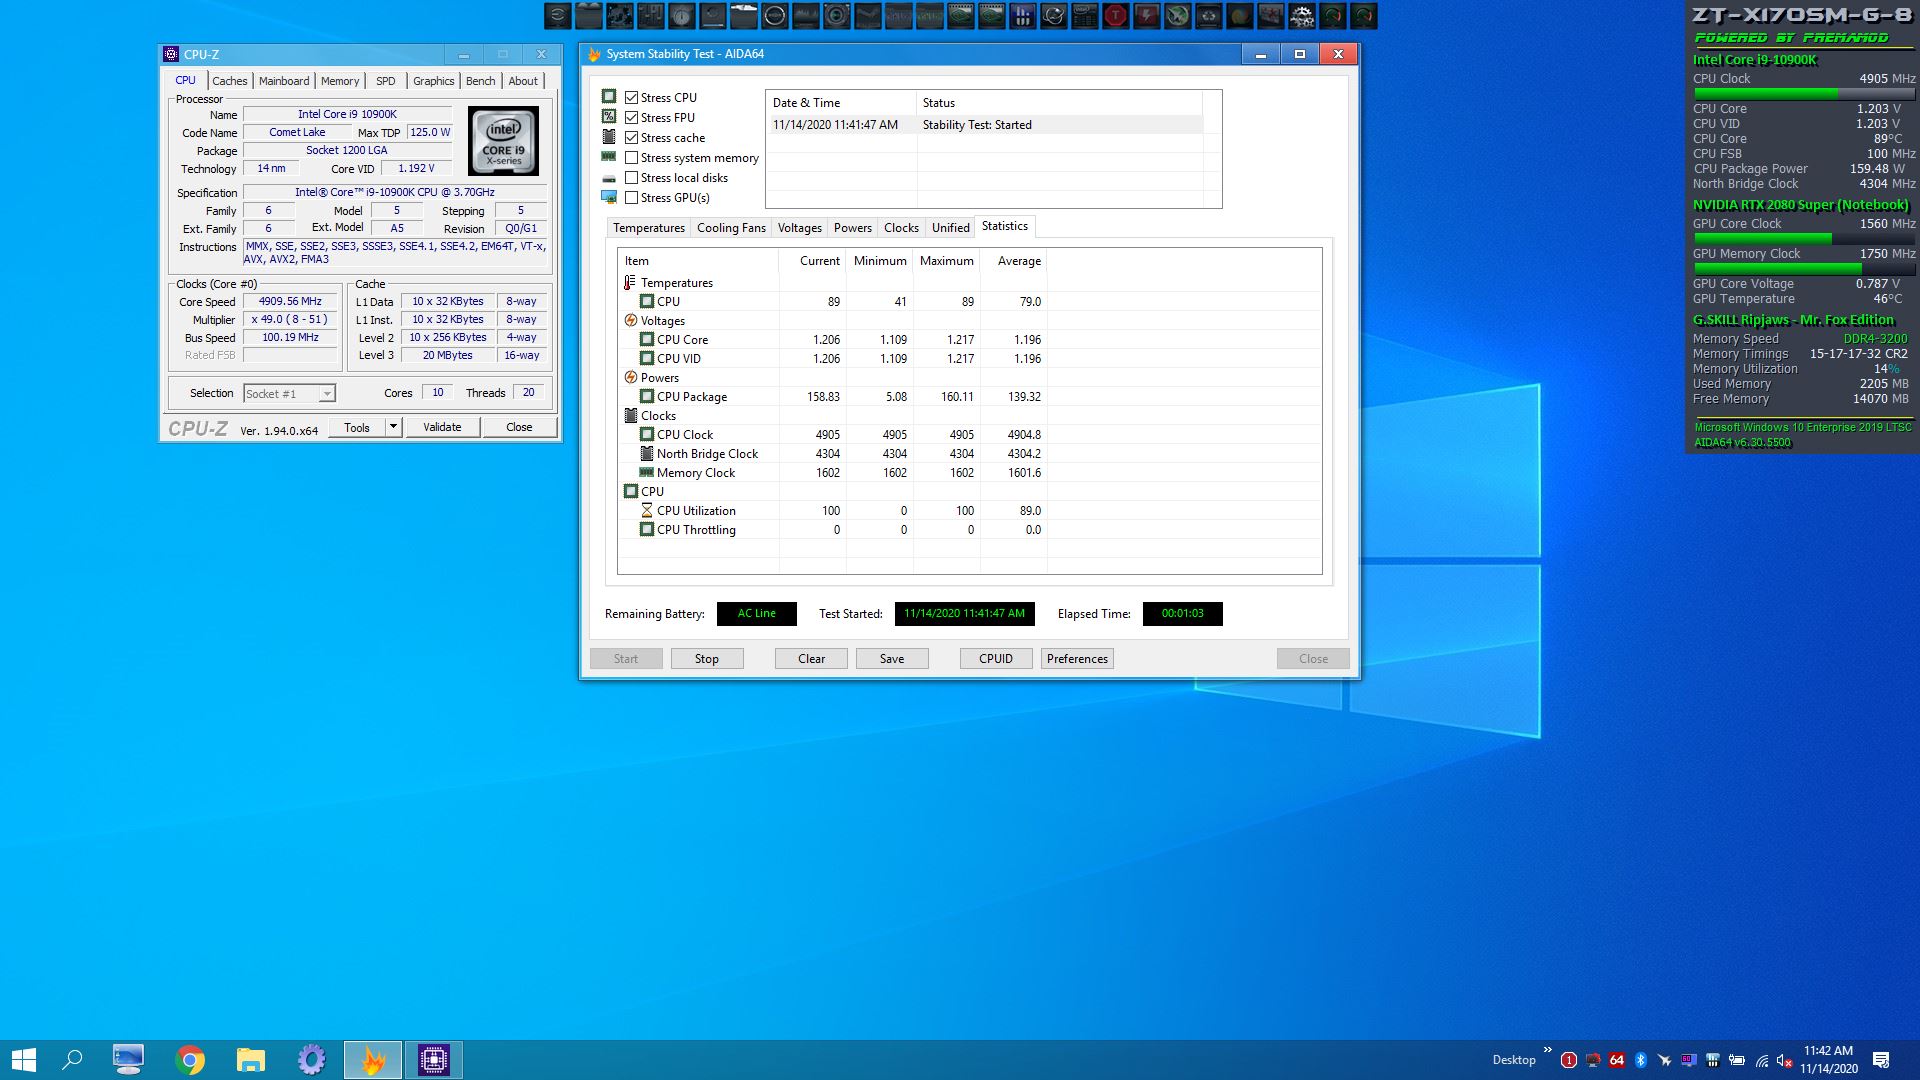Select the CPU Package row in statistics
The width and height of the screenshot is (1920, 1080).
pyautogui.click(x=692, y=397)
